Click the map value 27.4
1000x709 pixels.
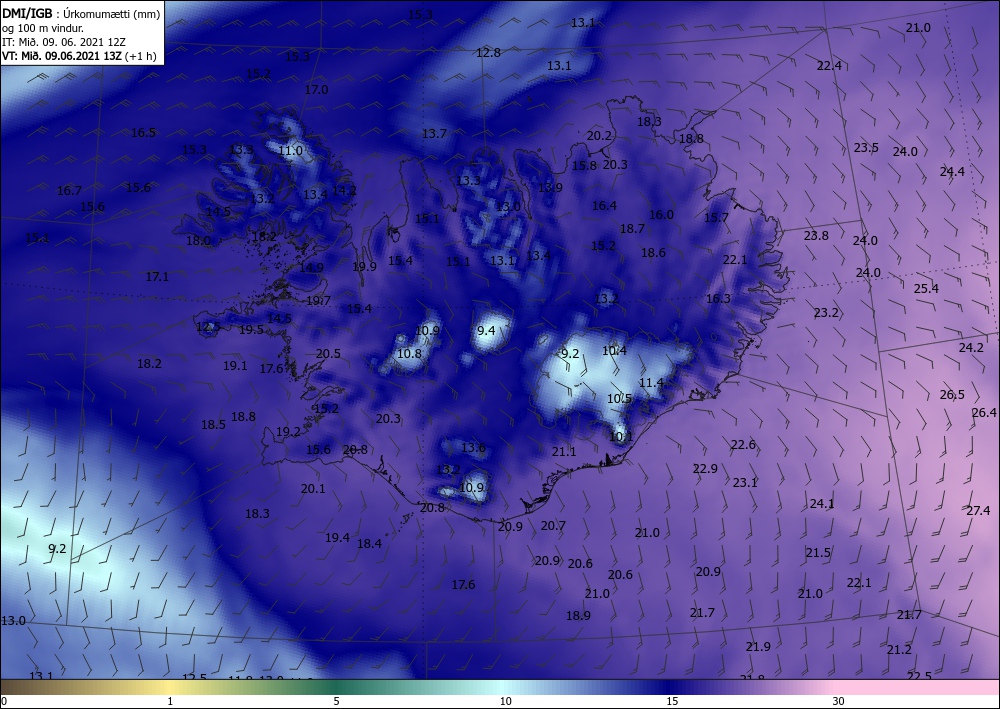[x=978, y=511]
